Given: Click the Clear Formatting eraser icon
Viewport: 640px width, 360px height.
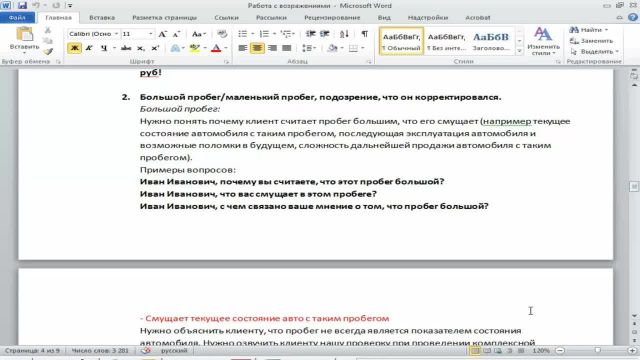Looking at the screenshot, I should click(222, 34).
